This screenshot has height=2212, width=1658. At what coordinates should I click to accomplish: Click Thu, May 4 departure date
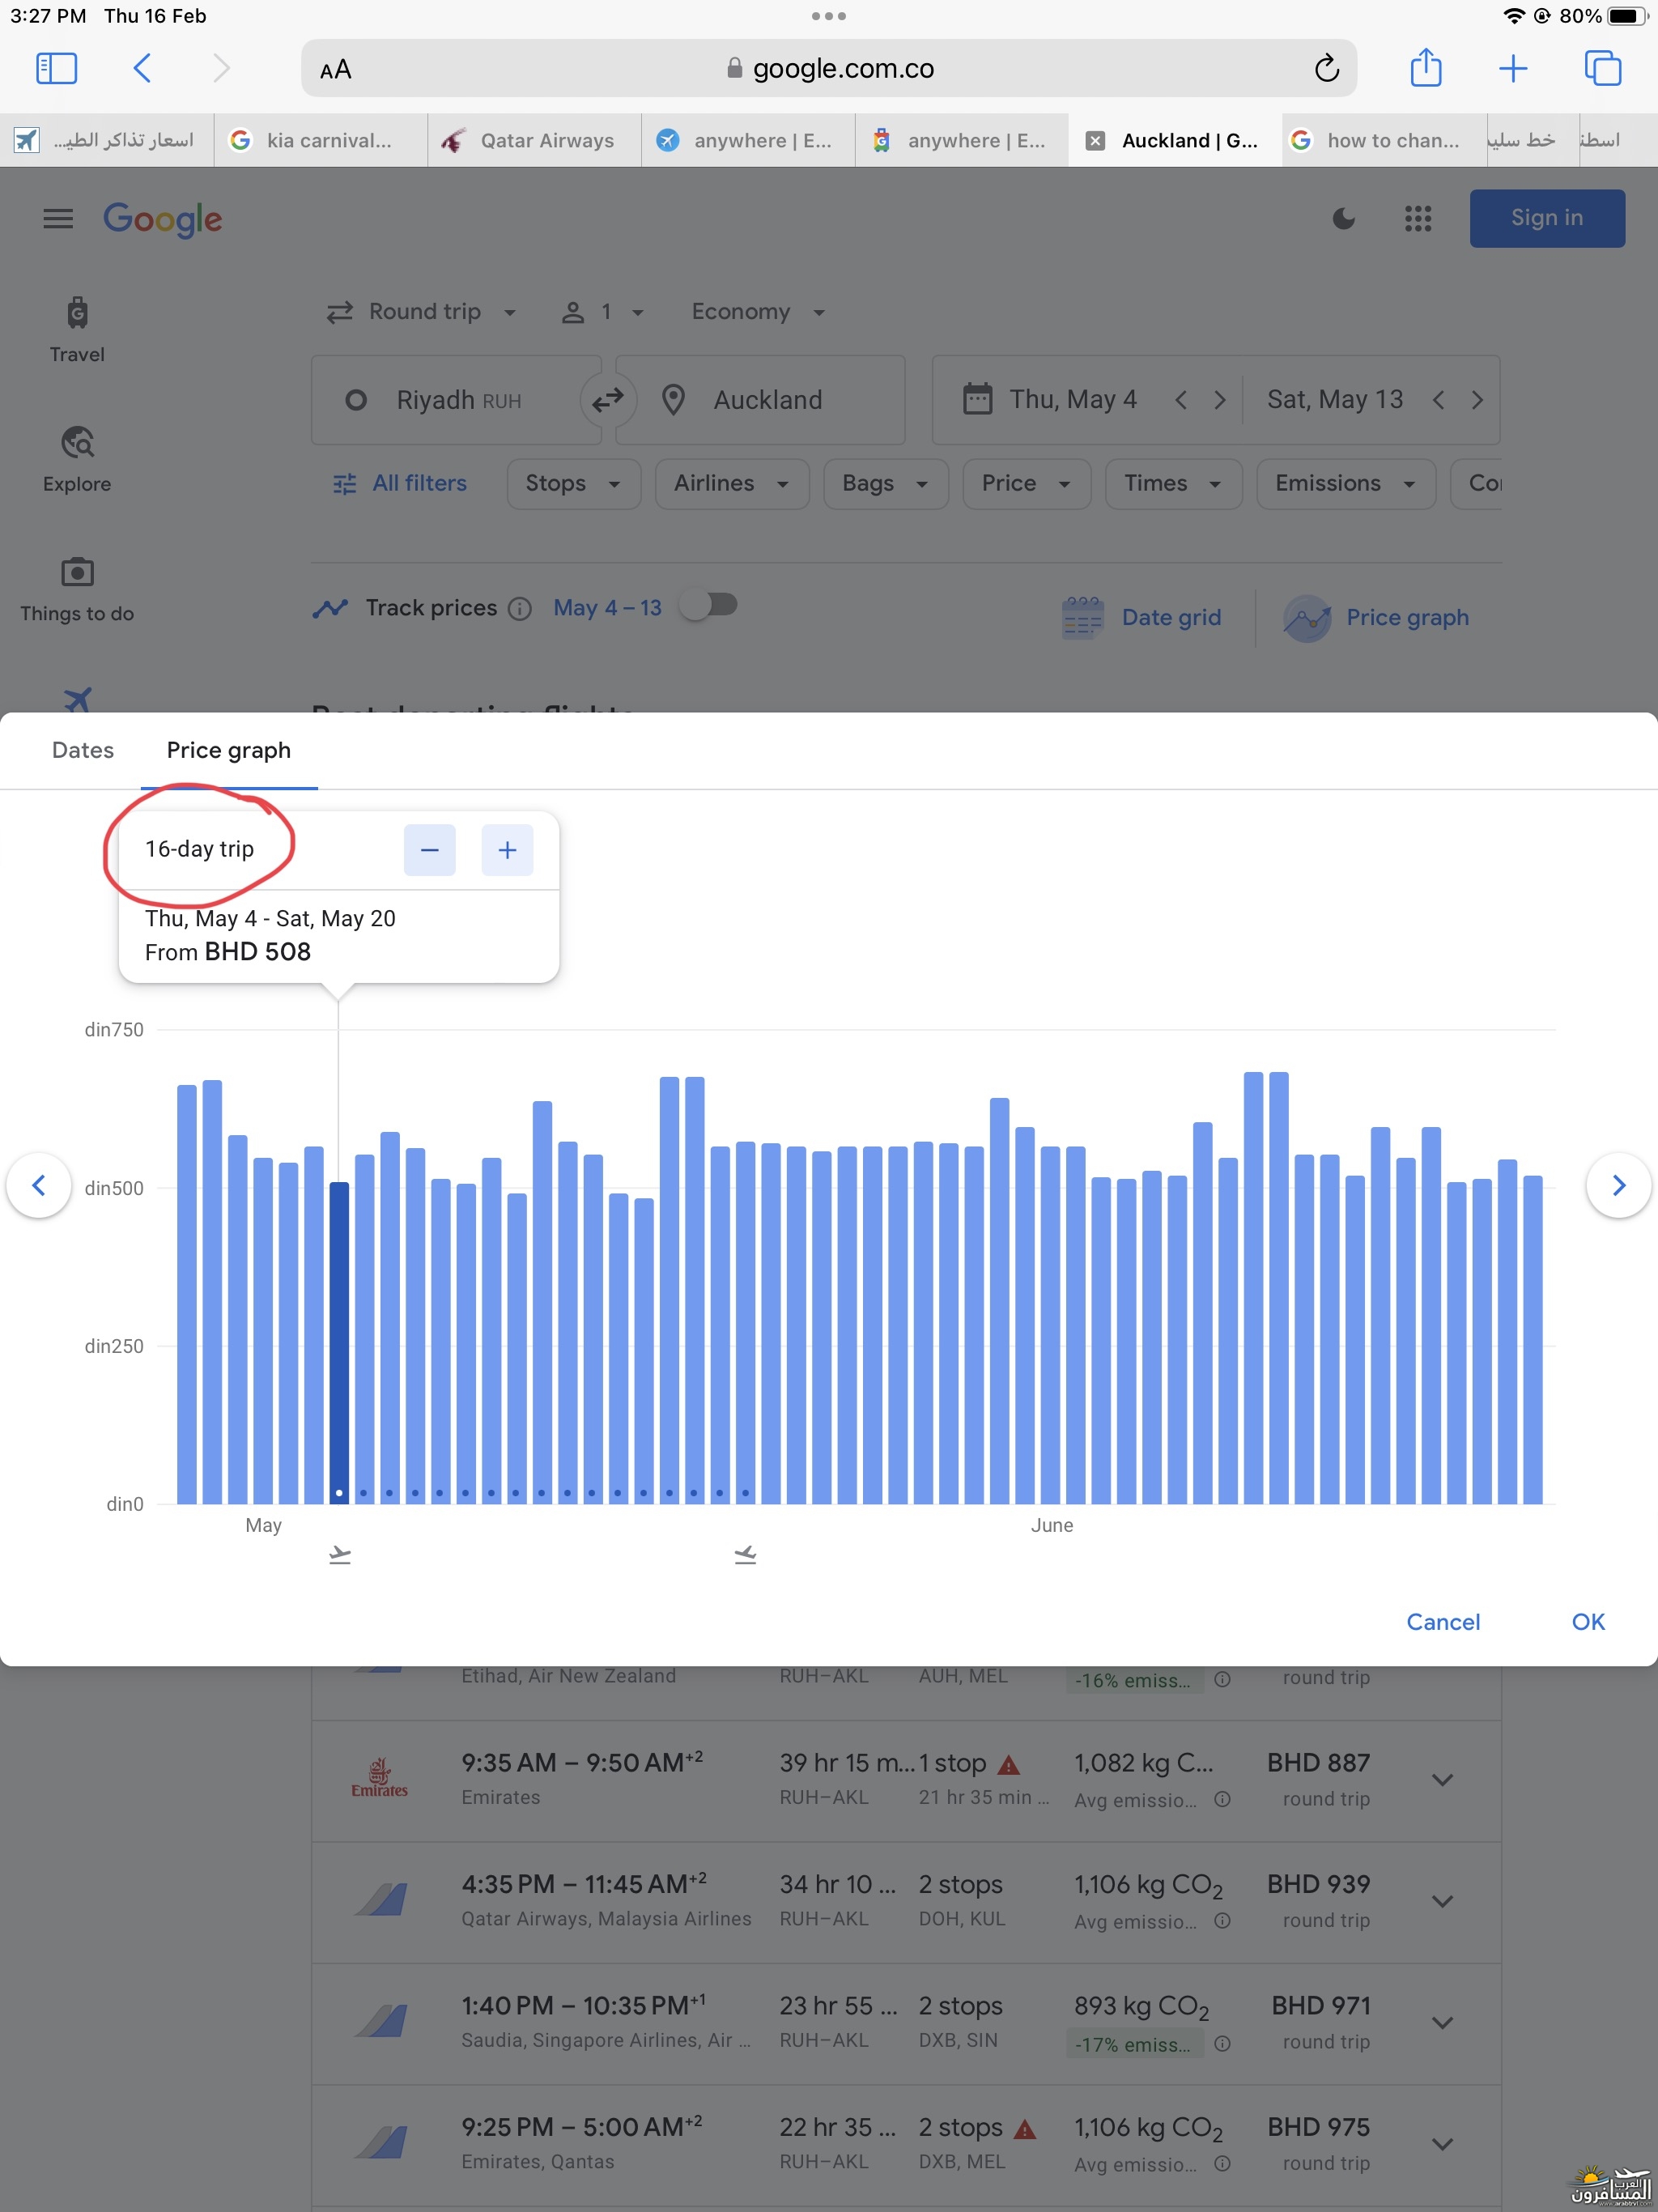(x=1071, y=400)
